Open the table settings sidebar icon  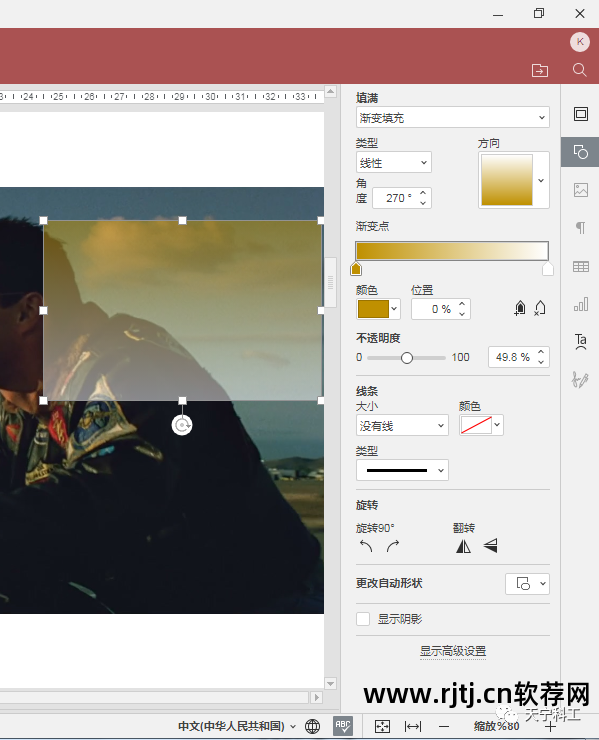pos(581,267)
